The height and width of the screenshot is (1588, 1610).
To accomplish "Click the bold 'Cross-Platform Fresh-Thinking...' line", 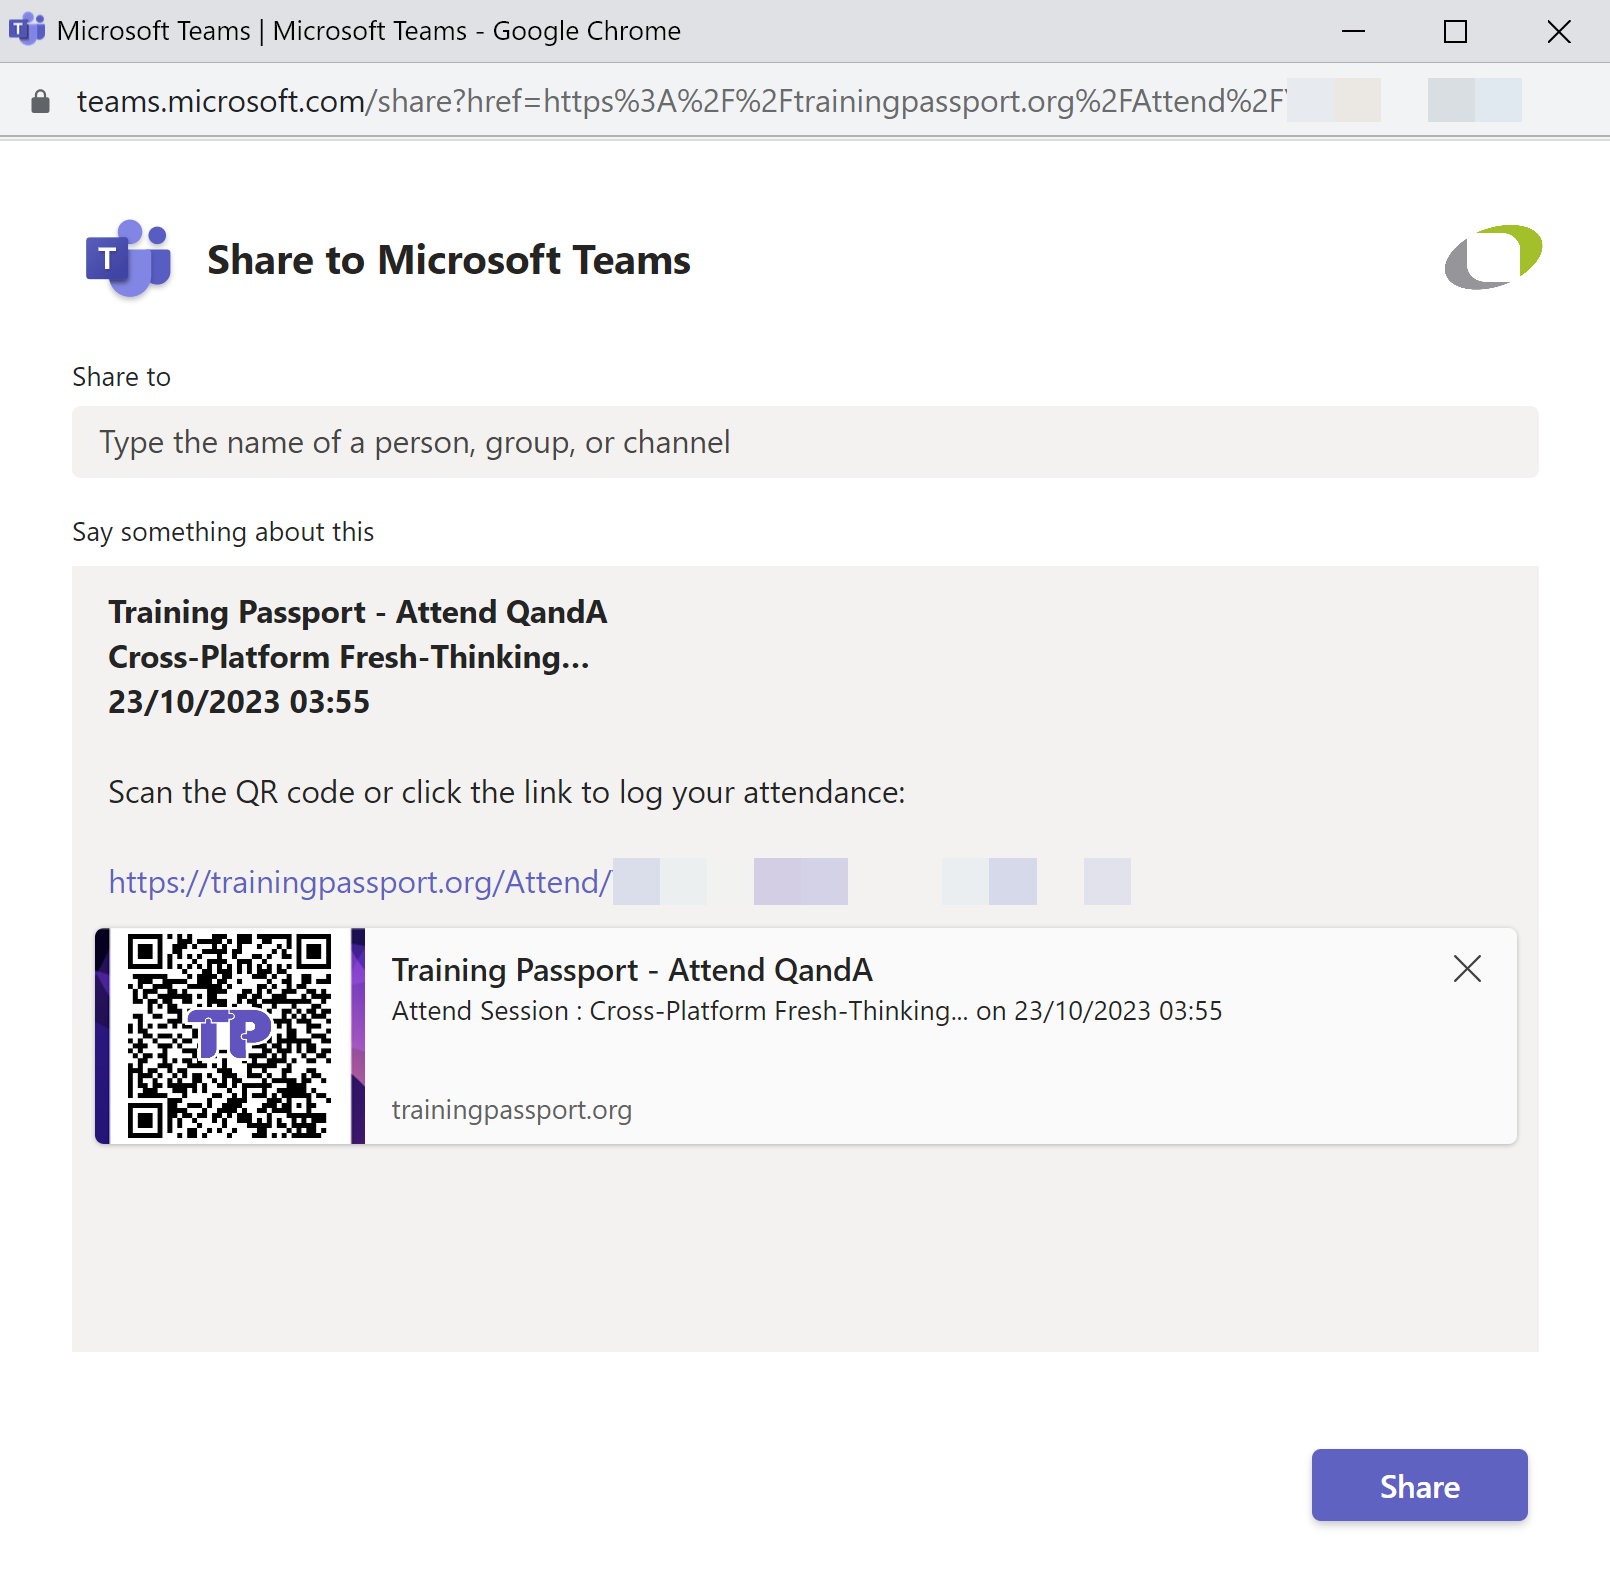I will 349,657.
